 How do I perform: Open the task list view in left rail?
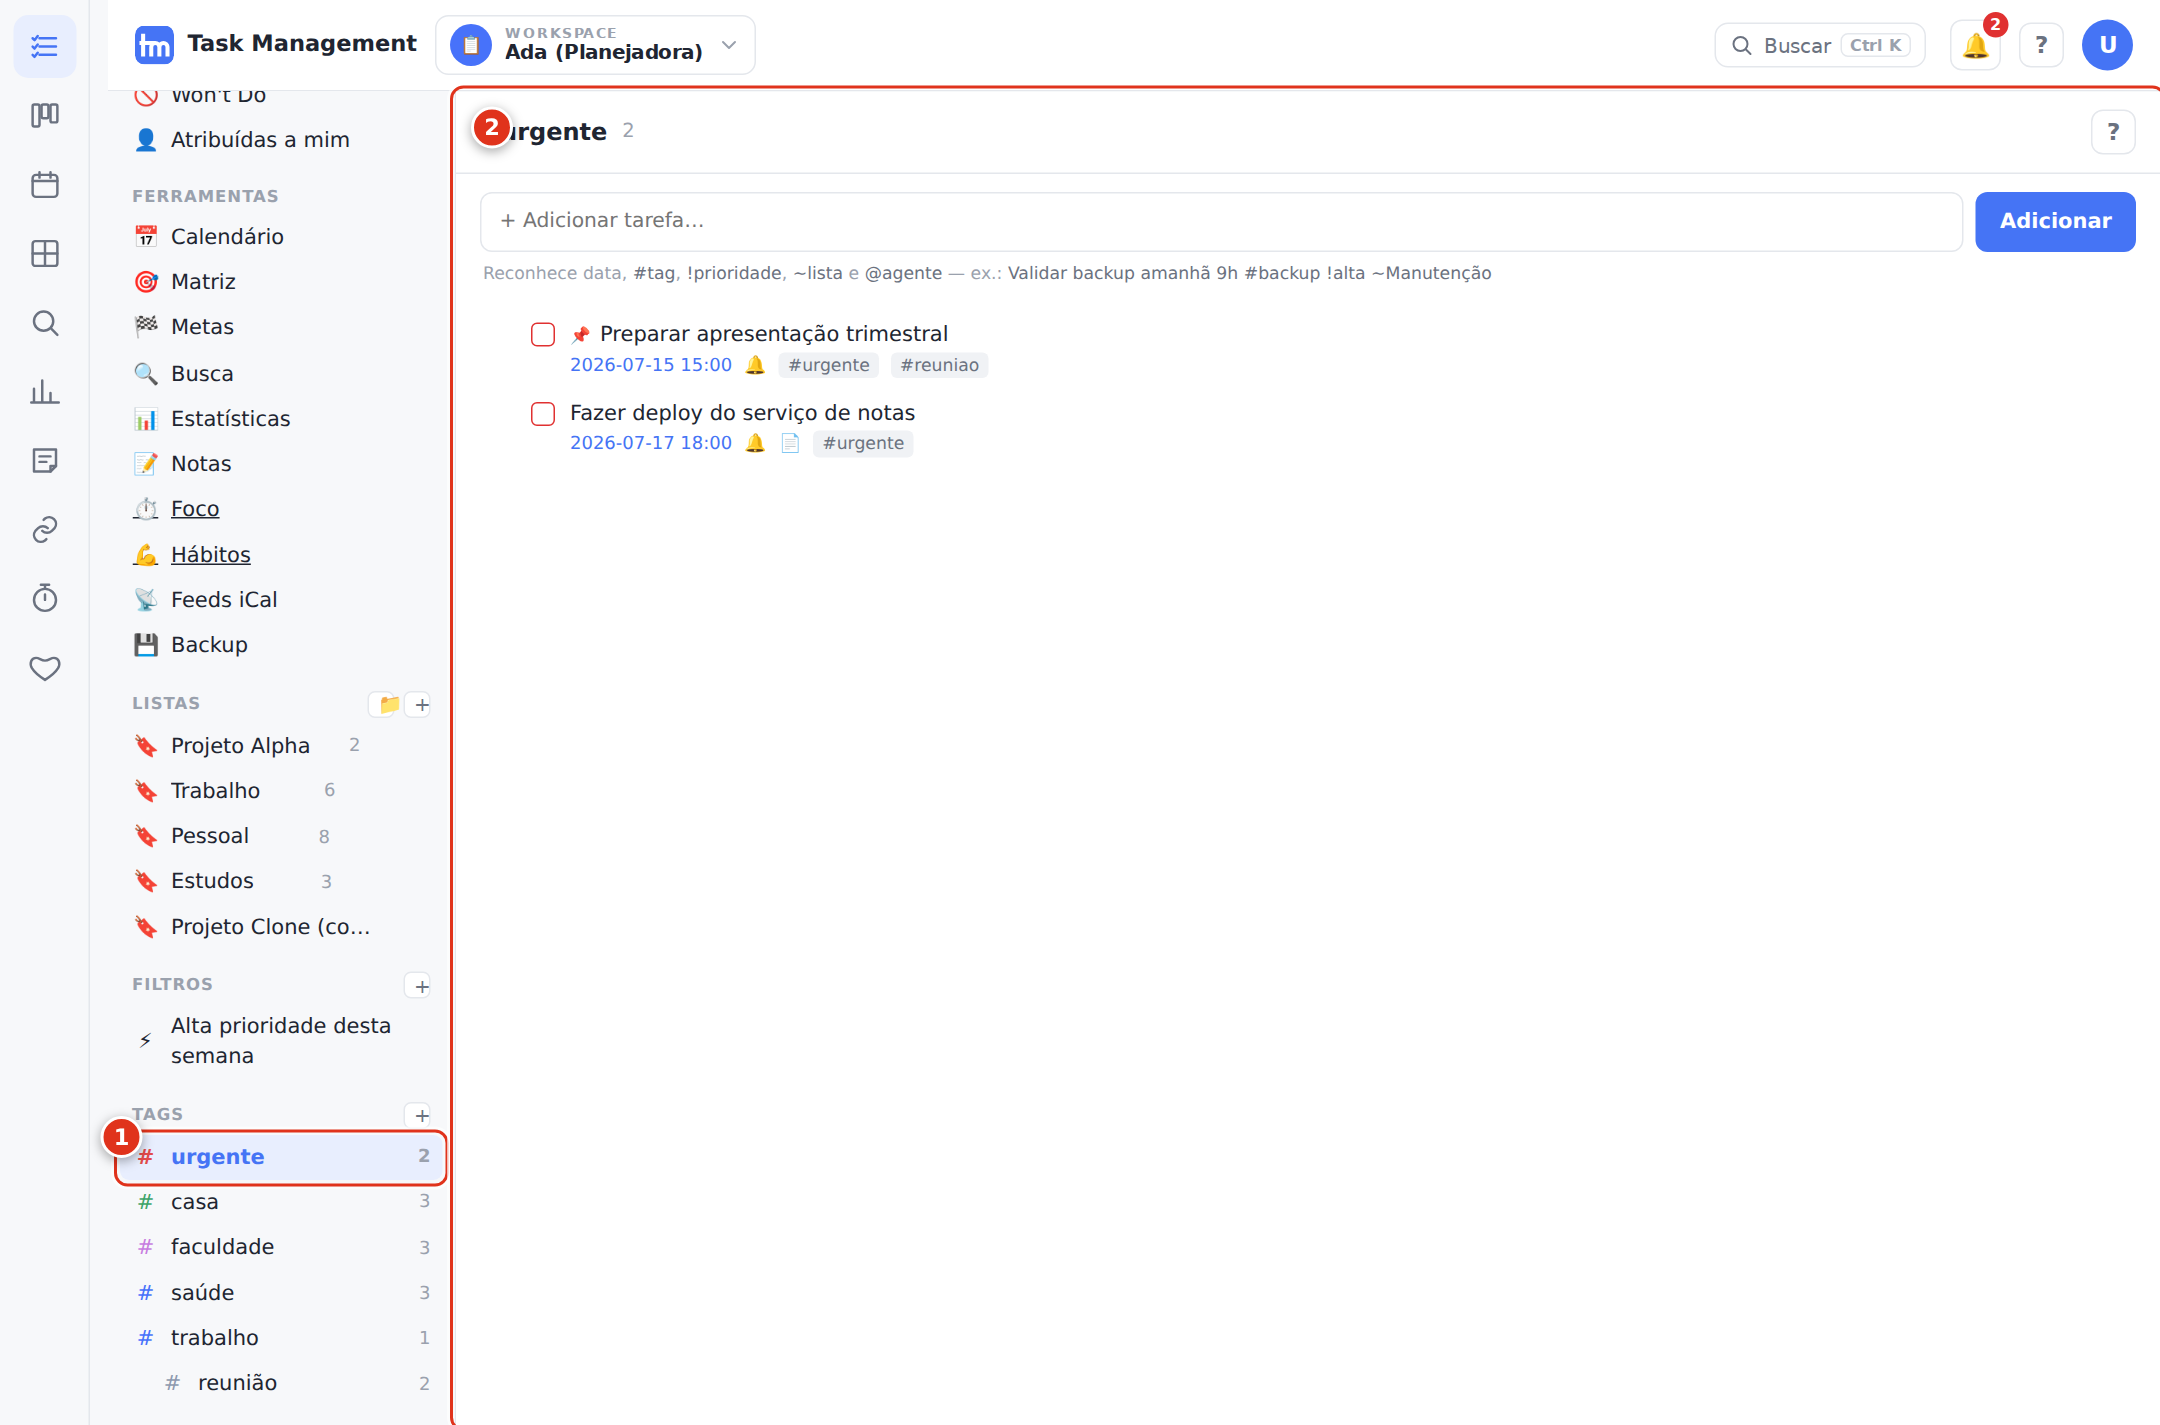(45, 46)
